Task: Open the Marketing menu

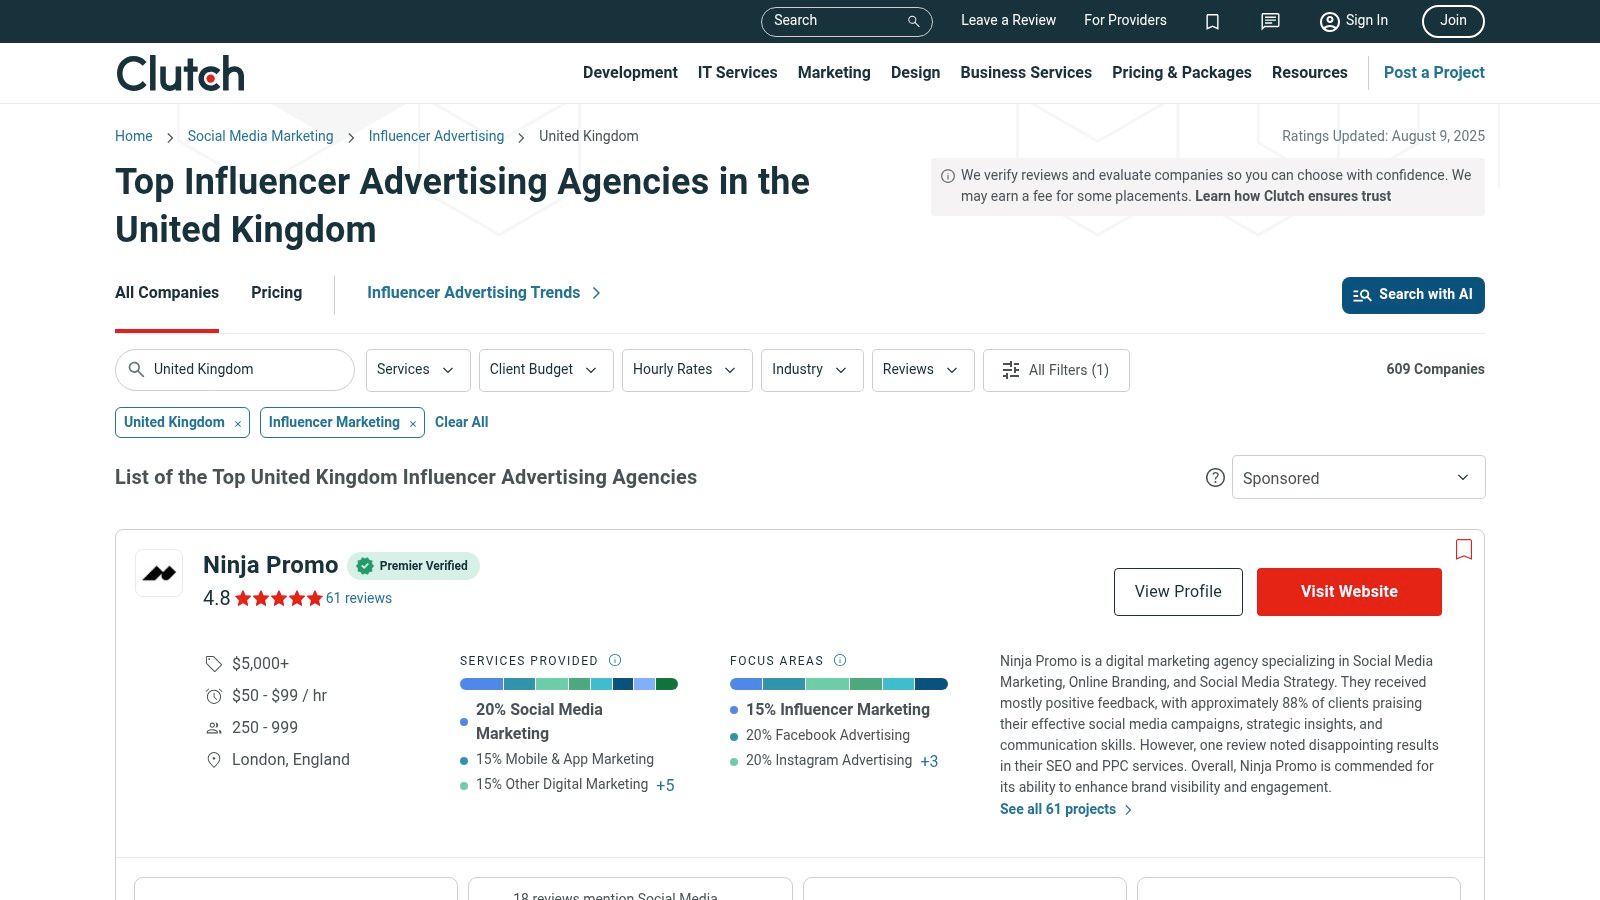Action: (x=834, y=72)
